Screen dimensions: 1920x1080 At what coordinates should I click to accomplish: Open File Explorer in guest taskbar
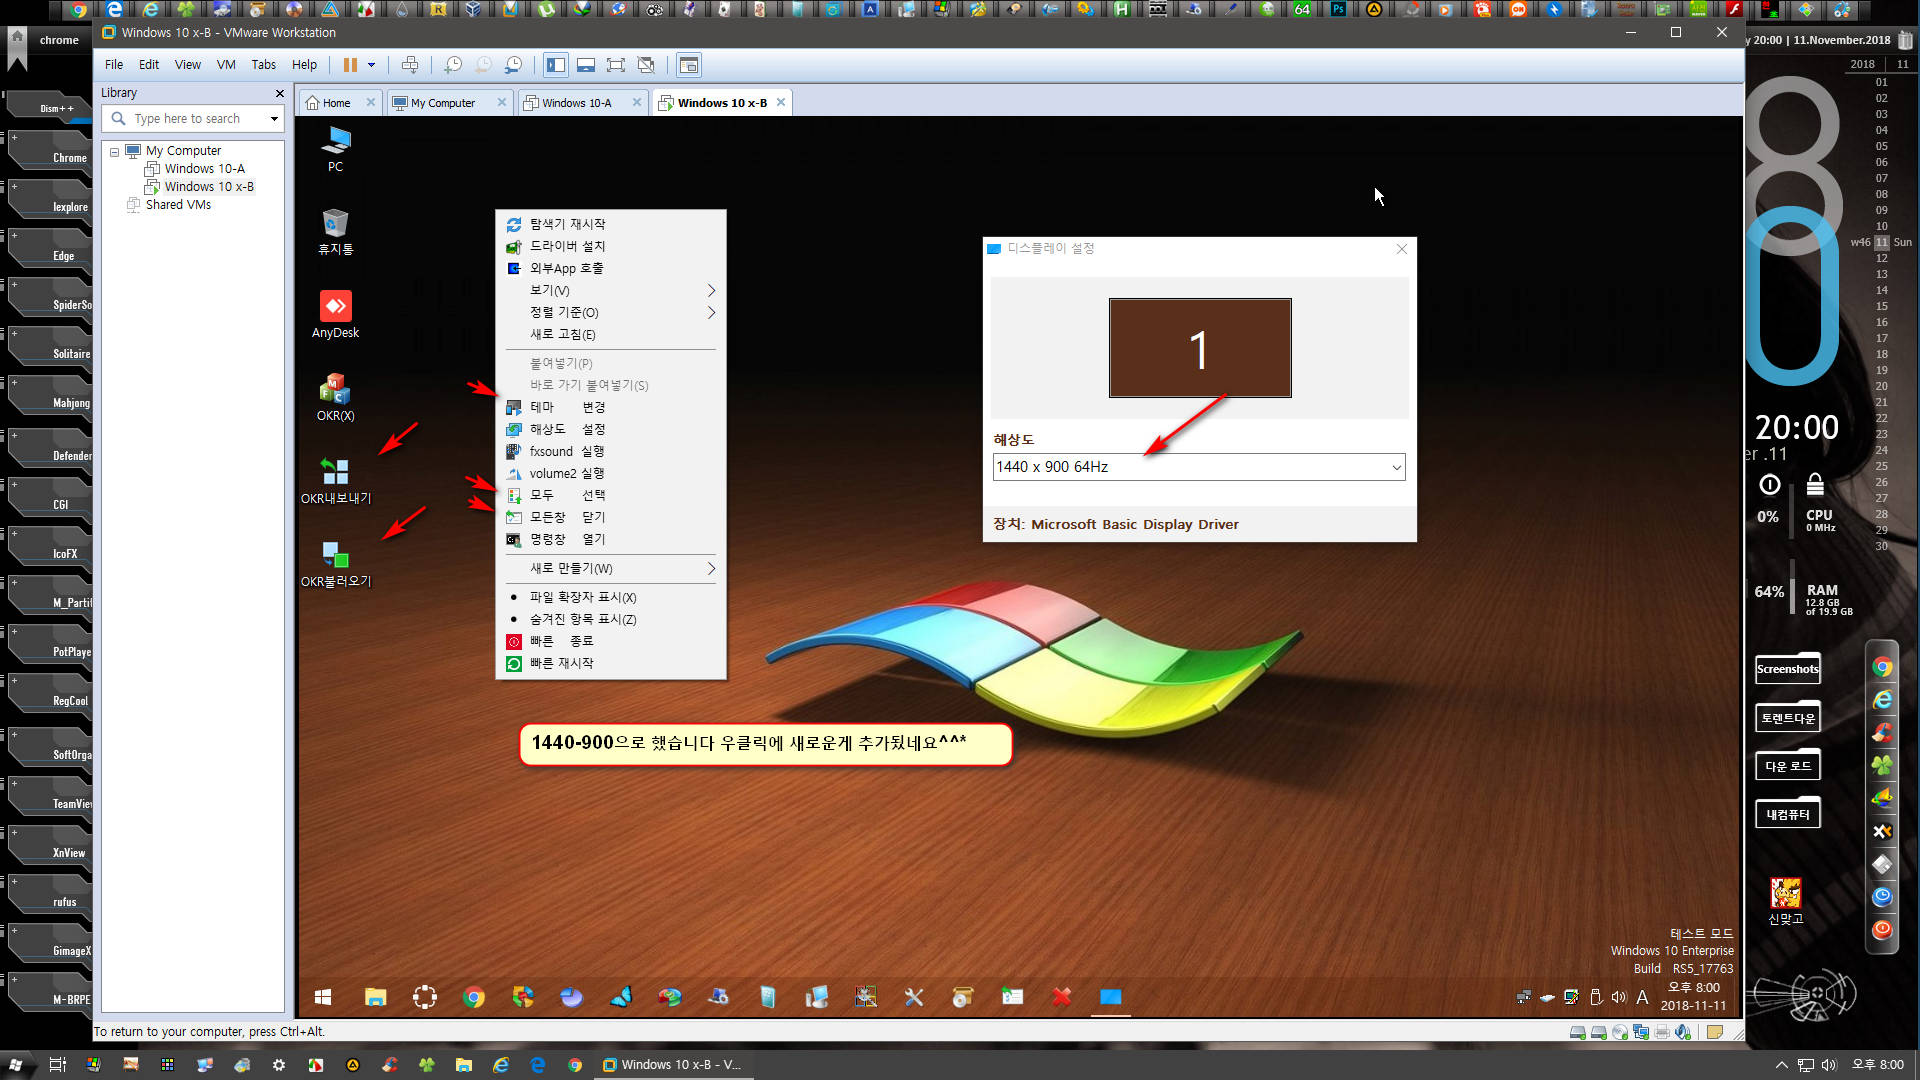[x=375, y=997]
